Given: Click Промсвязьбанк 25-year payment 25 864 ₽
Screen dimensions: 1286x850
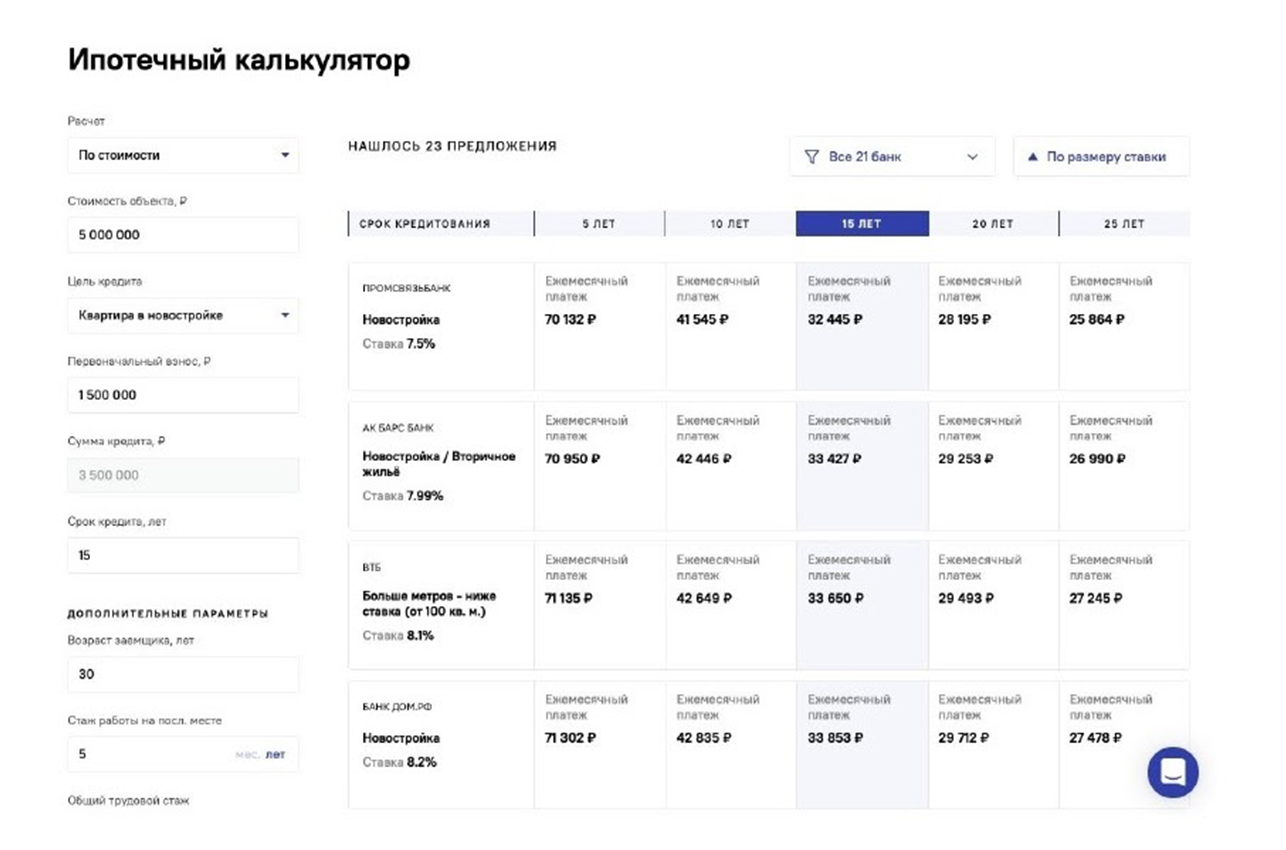Looking at the screenshot, I should (1097, 320).
